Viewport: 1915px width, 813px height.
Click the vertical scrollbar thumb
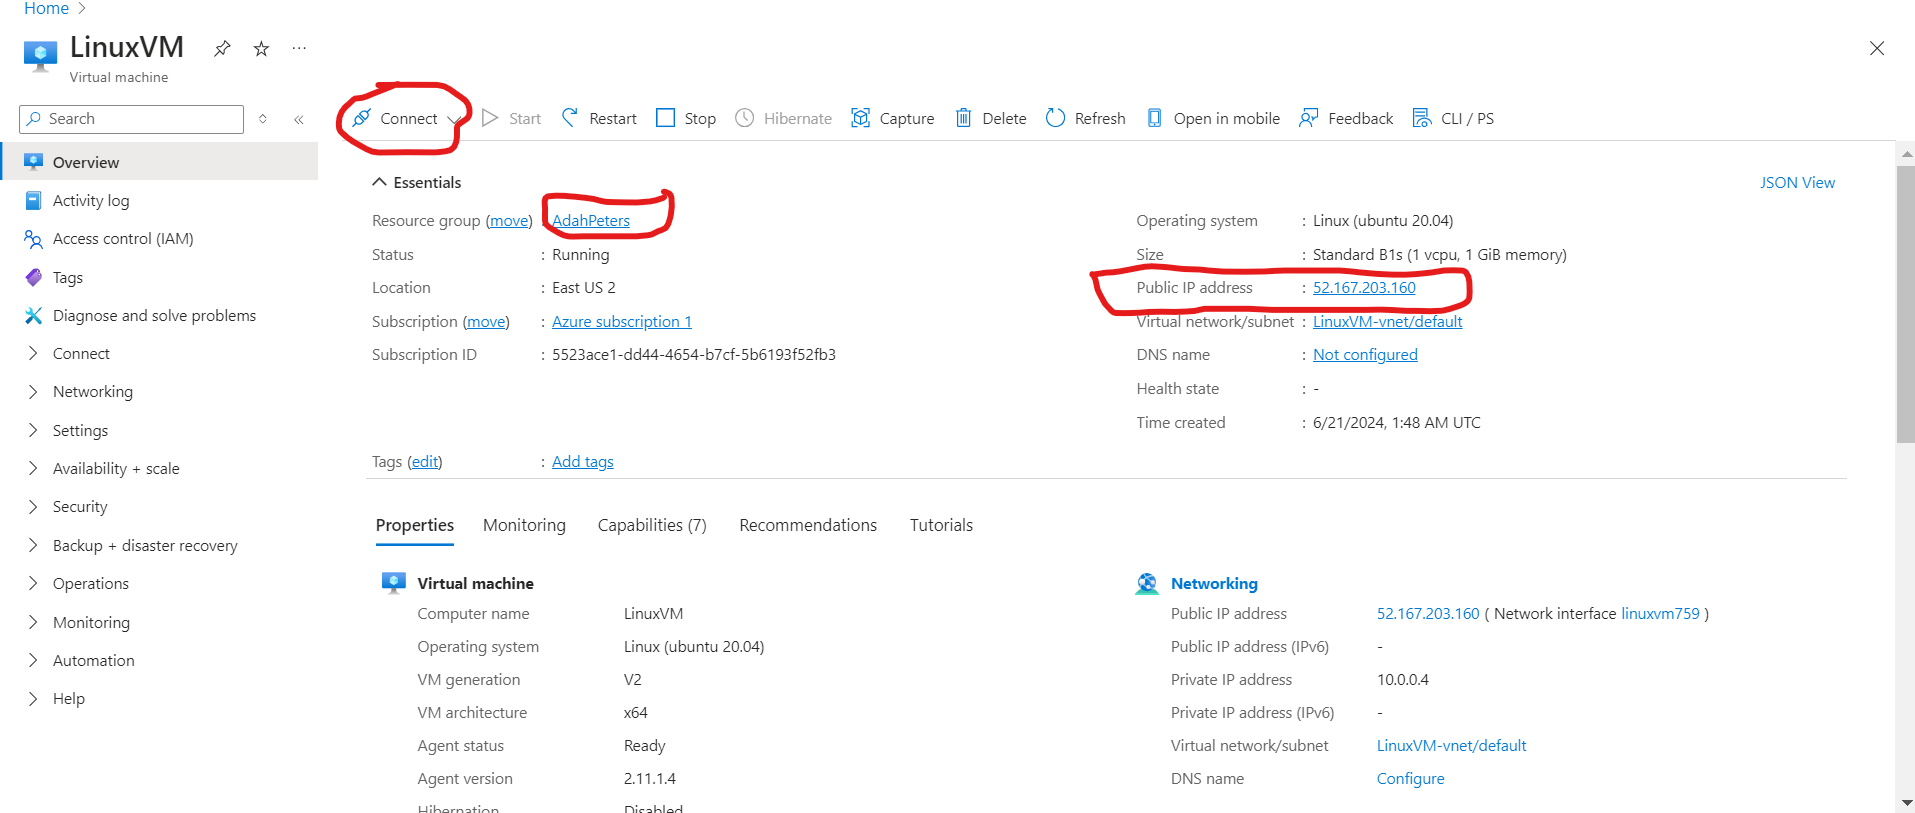pyautogui.click(x=1906, y=303)
